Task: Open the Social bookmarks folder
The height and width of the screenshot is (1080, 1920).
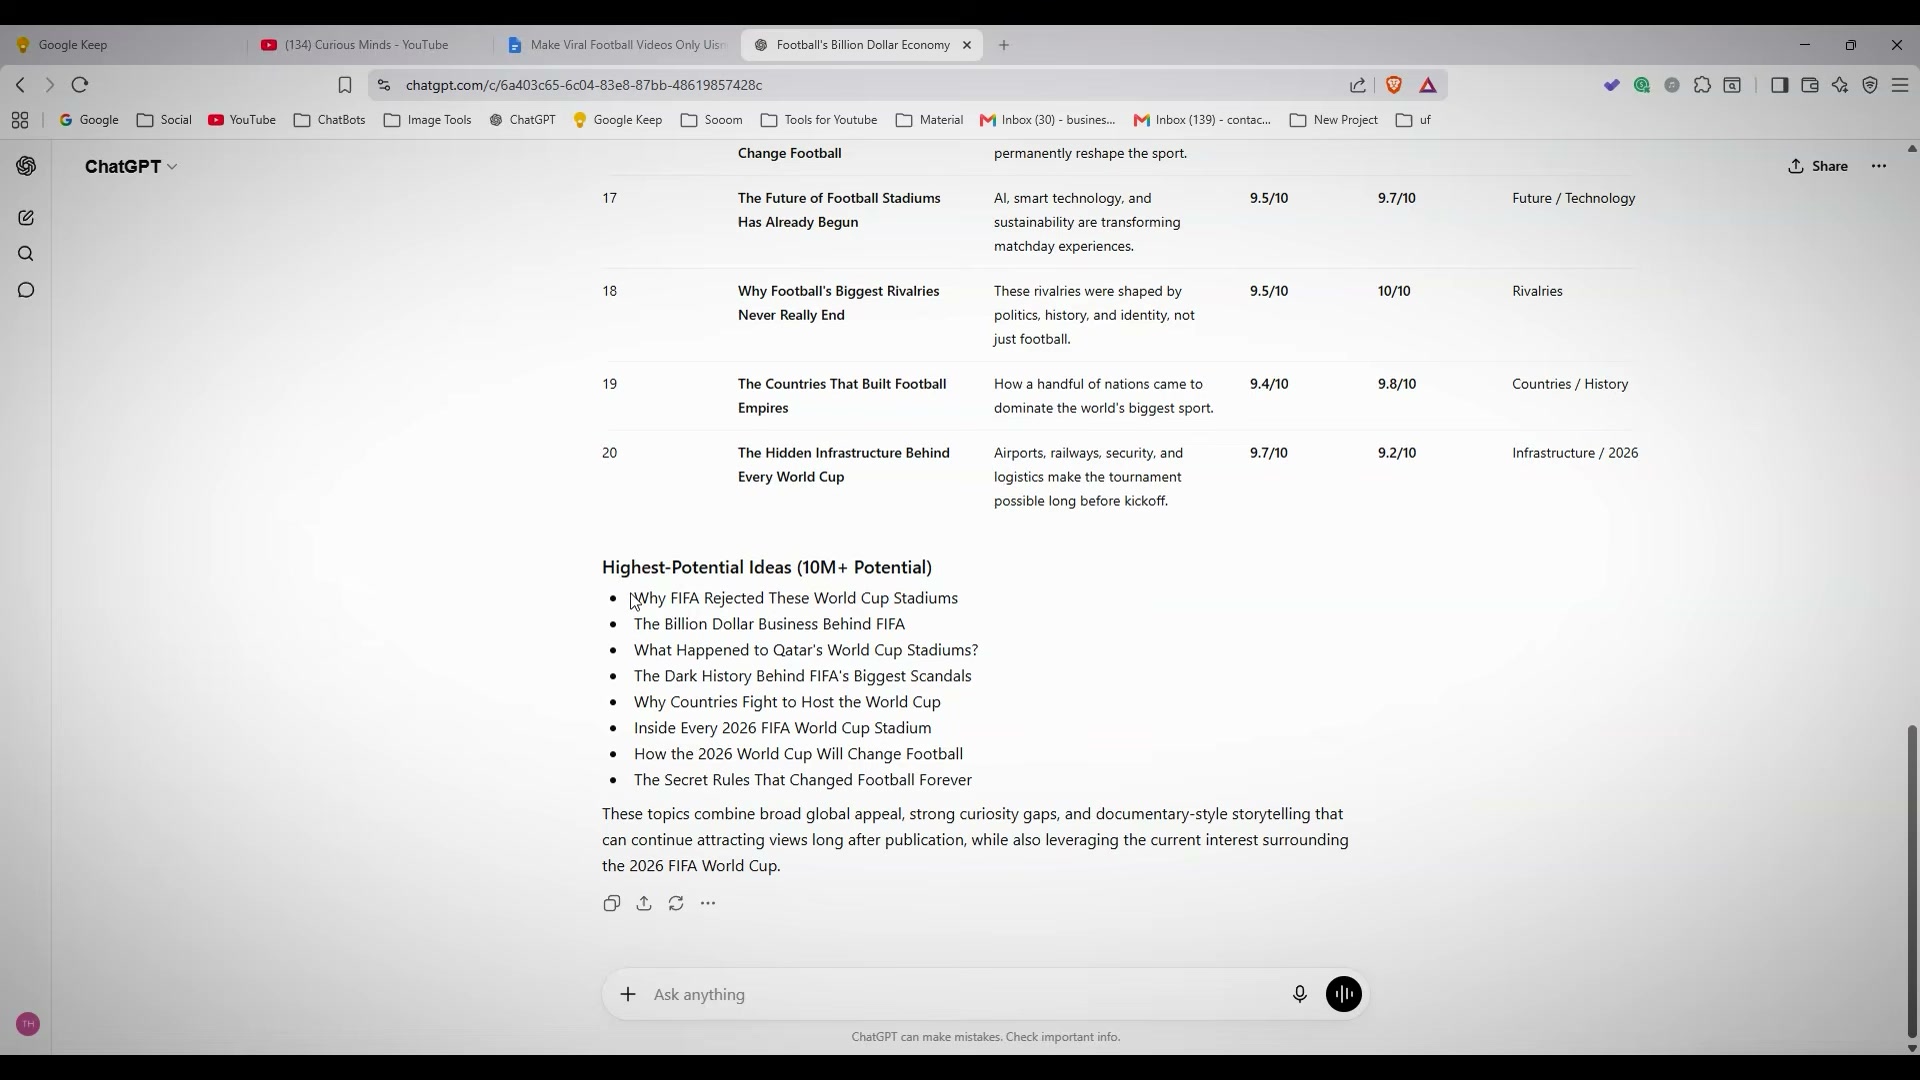Action: point(164,120)
